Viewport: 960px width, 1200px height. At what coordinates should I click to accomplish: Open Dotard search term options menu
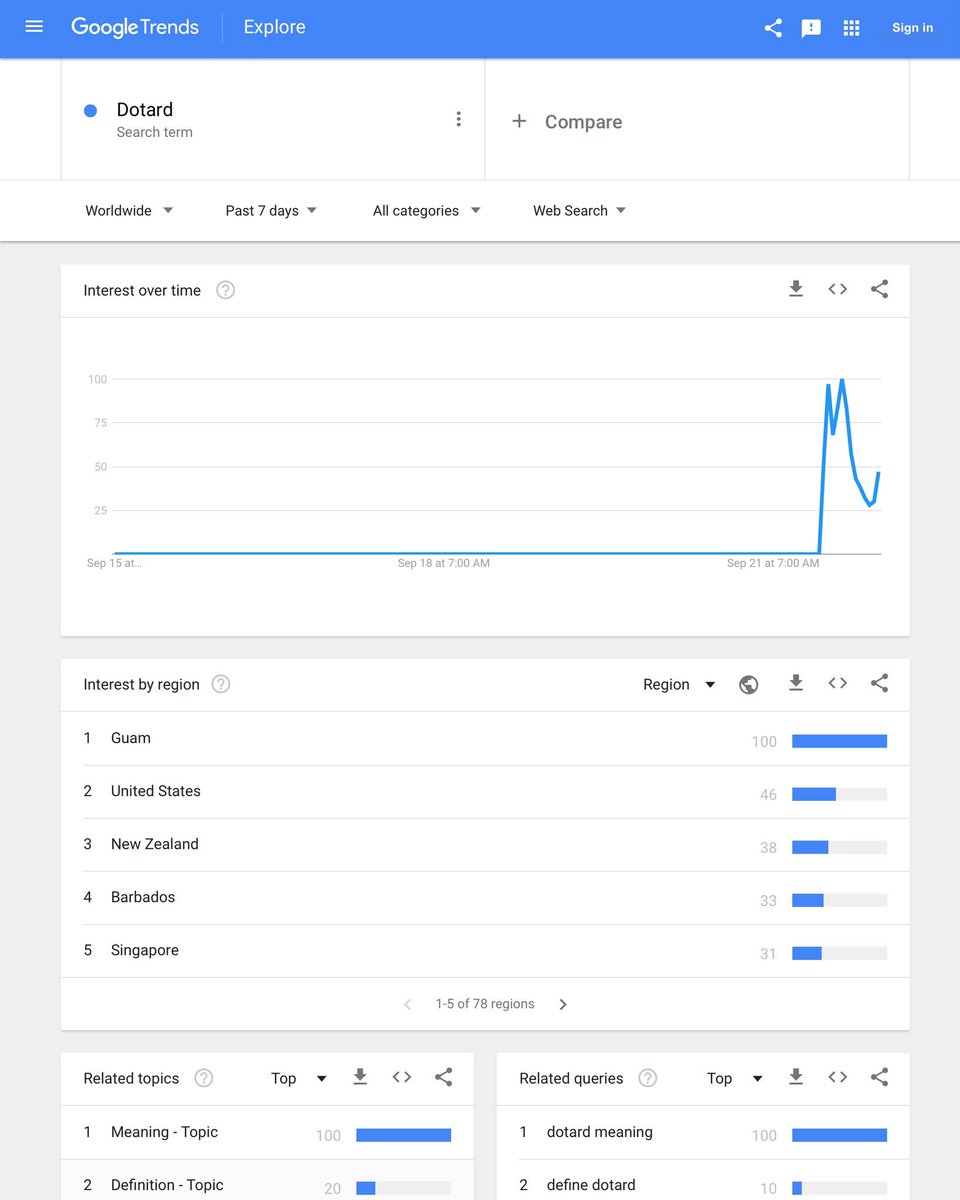pos(459,119)
